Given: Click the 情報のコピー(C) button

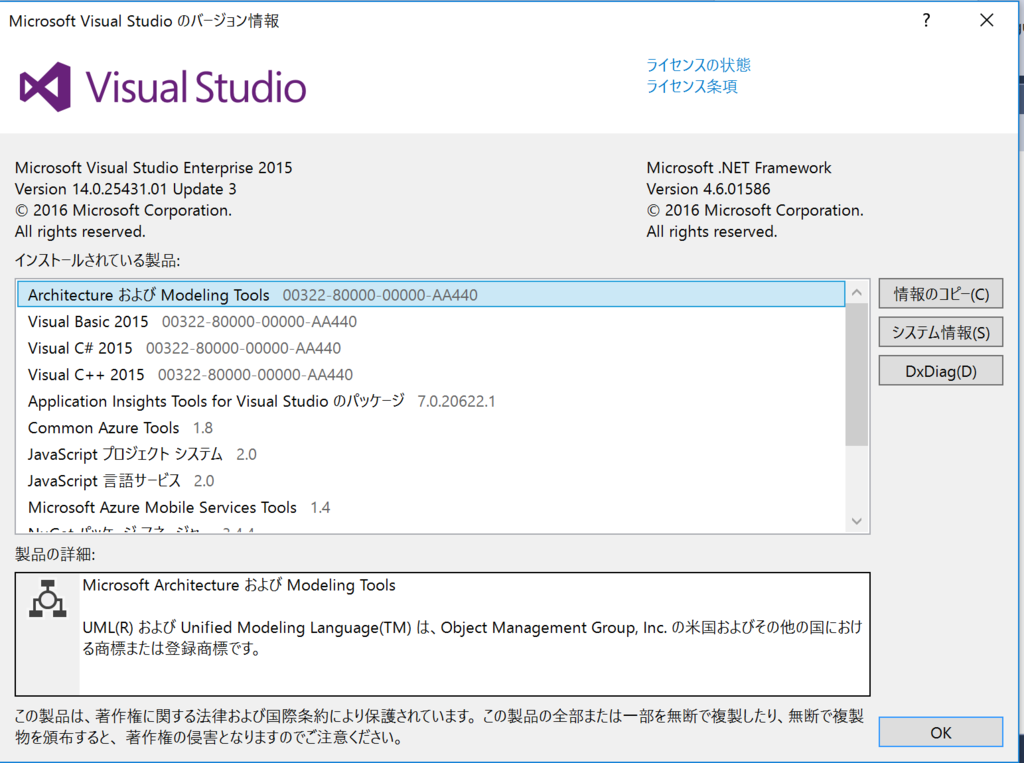Looking at the screenshot, I should pos(940,293).
